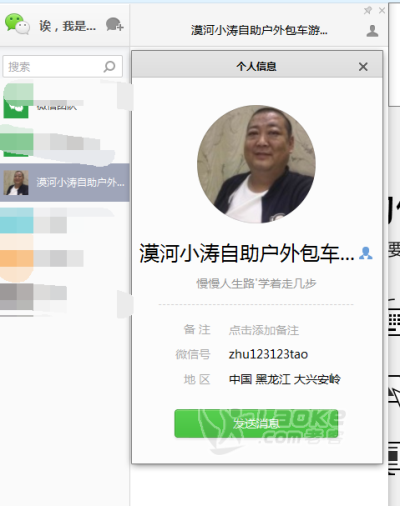Click the large round profile photo
The height and width of the screenshot is (506, 400).
click(256, 164)
